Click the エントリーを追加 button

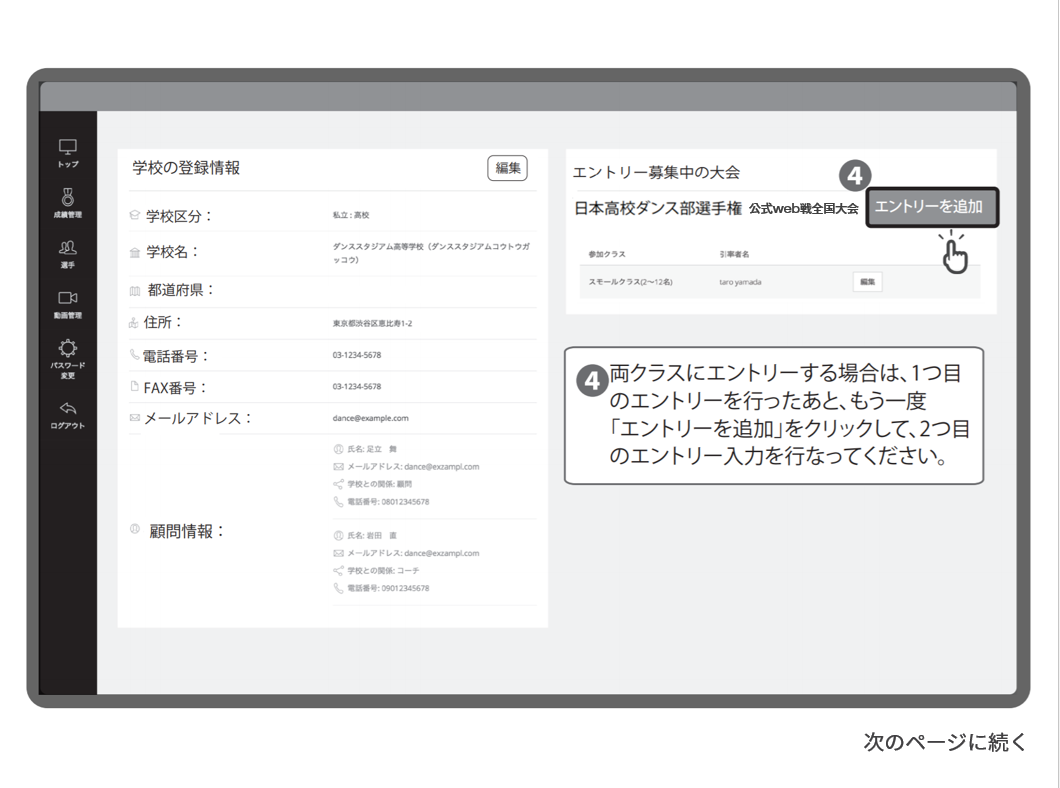tap(932, 207)
